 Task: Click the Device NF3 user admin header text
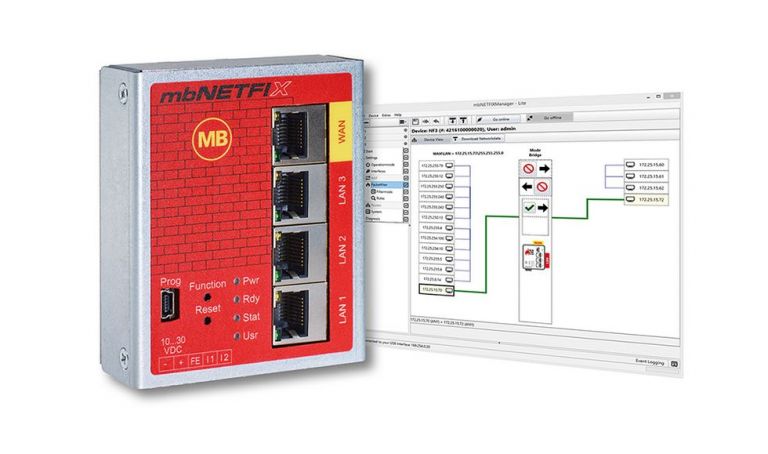(x=464, y=130)
